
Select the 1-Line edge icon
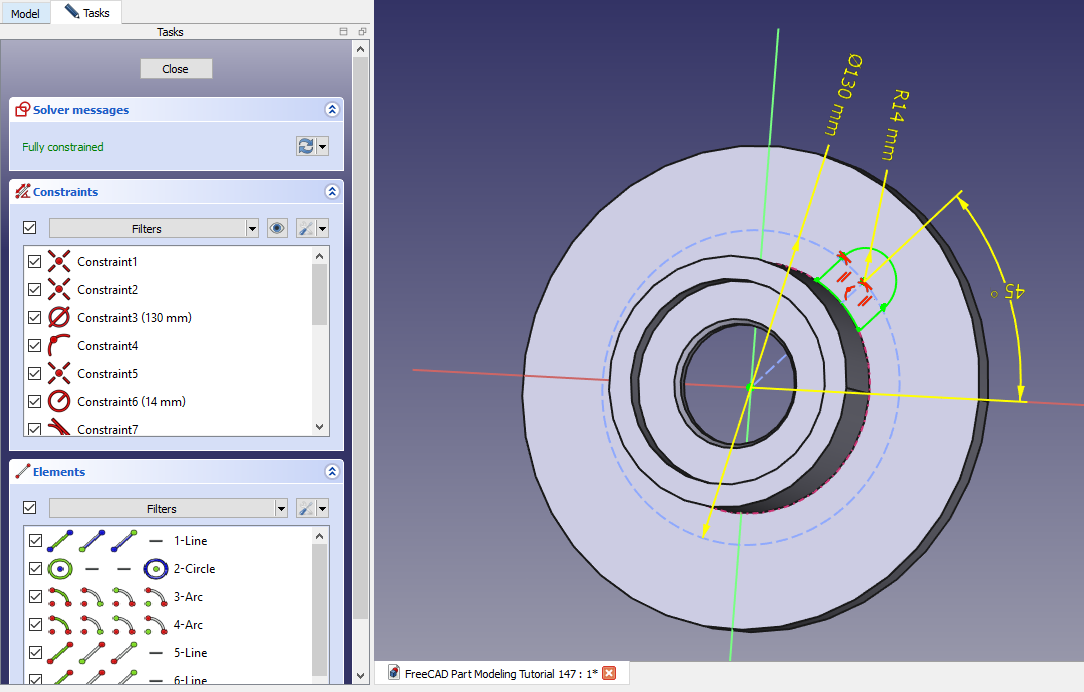[60, 541]
